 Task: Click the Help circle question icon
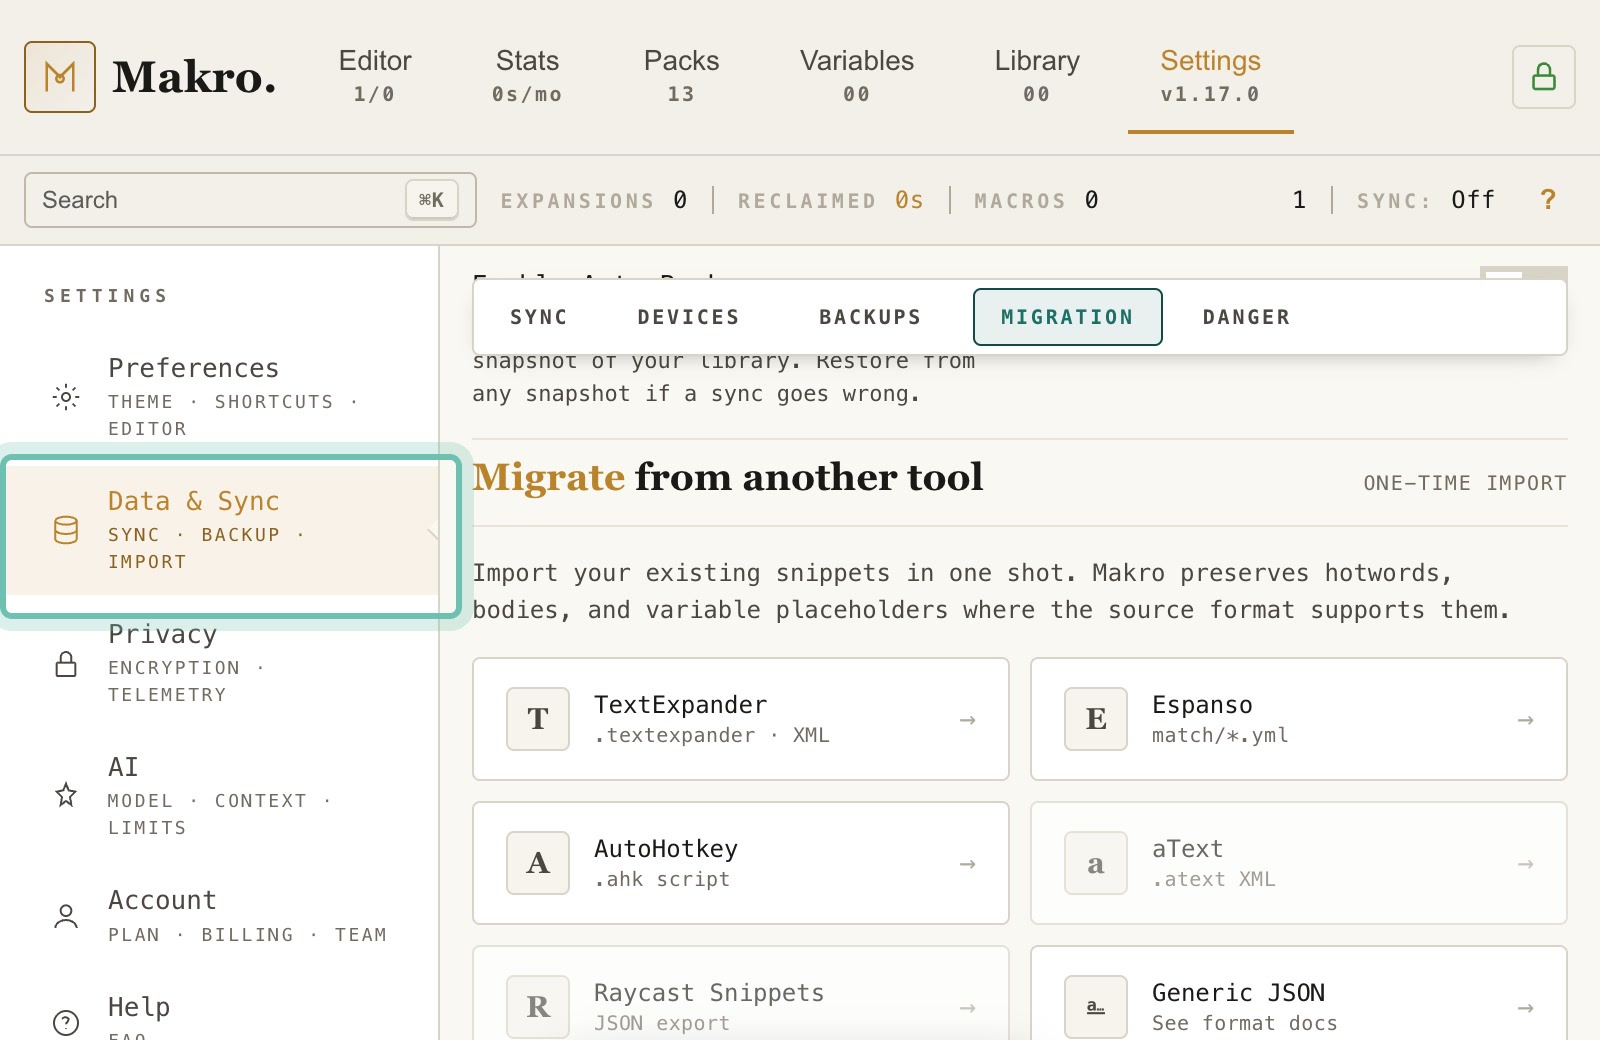tap(66, 1022)
